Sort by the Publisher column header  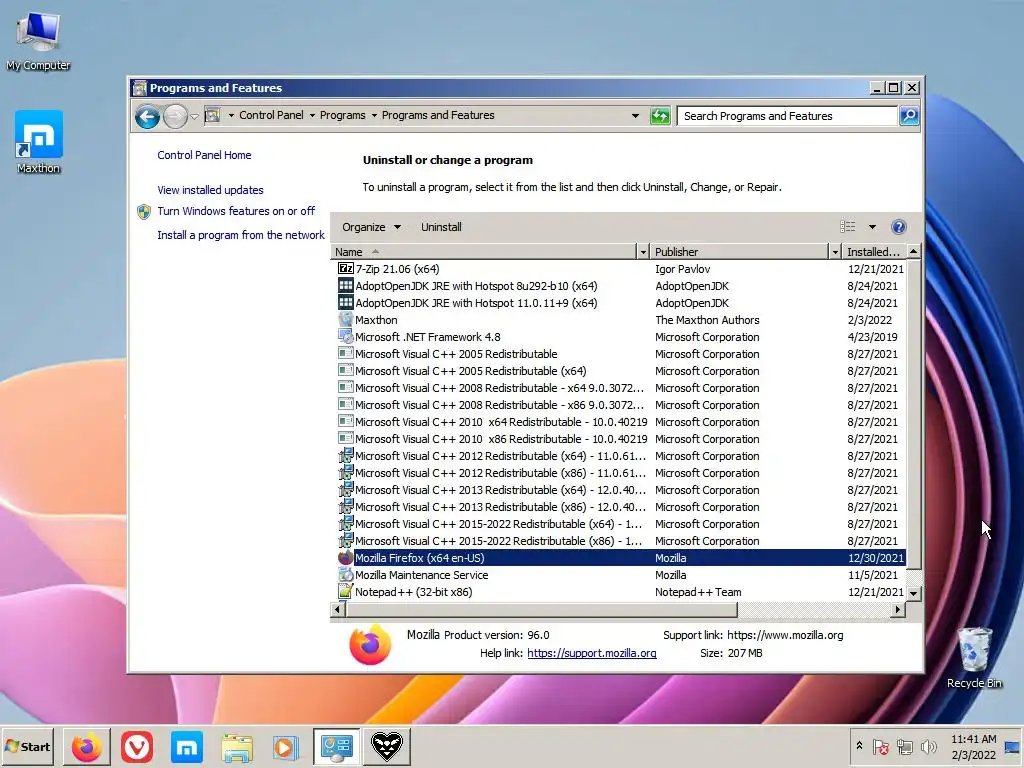click(739, 252)
